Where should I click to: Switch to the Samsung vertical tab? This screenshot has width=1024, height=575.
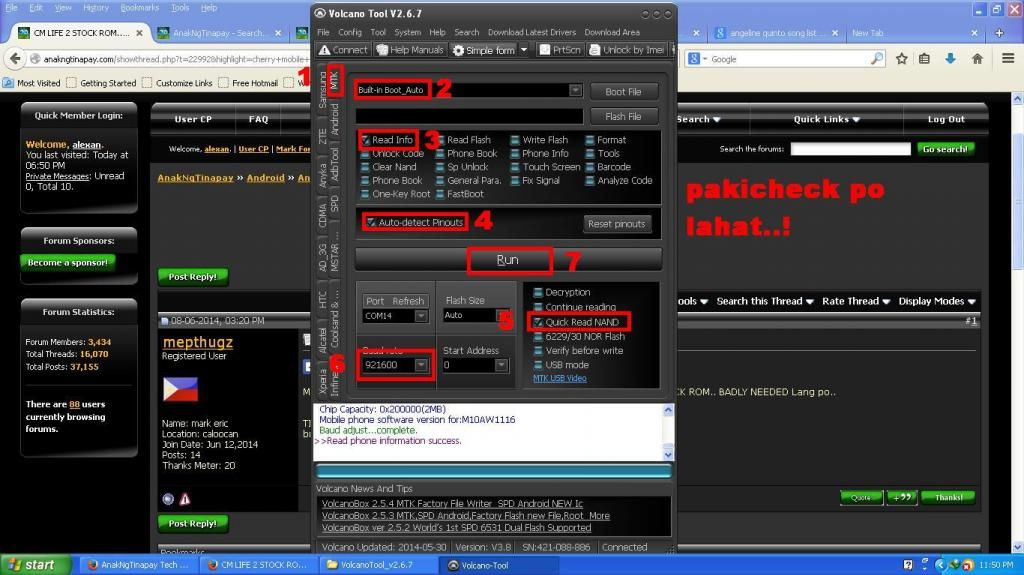coord(322,89)
